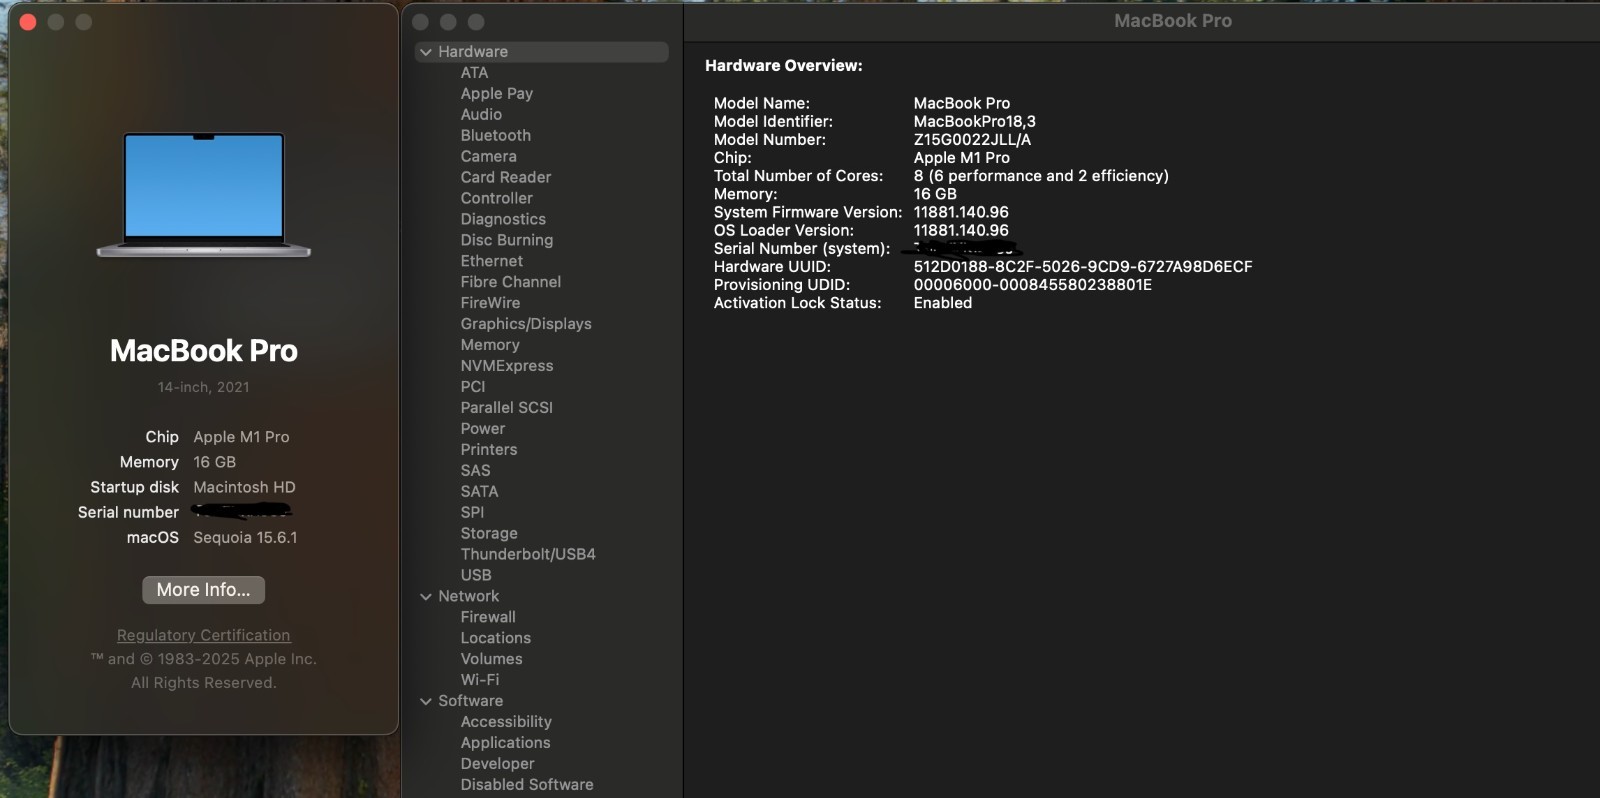Open the Printers entry

(x=488, y=450)
